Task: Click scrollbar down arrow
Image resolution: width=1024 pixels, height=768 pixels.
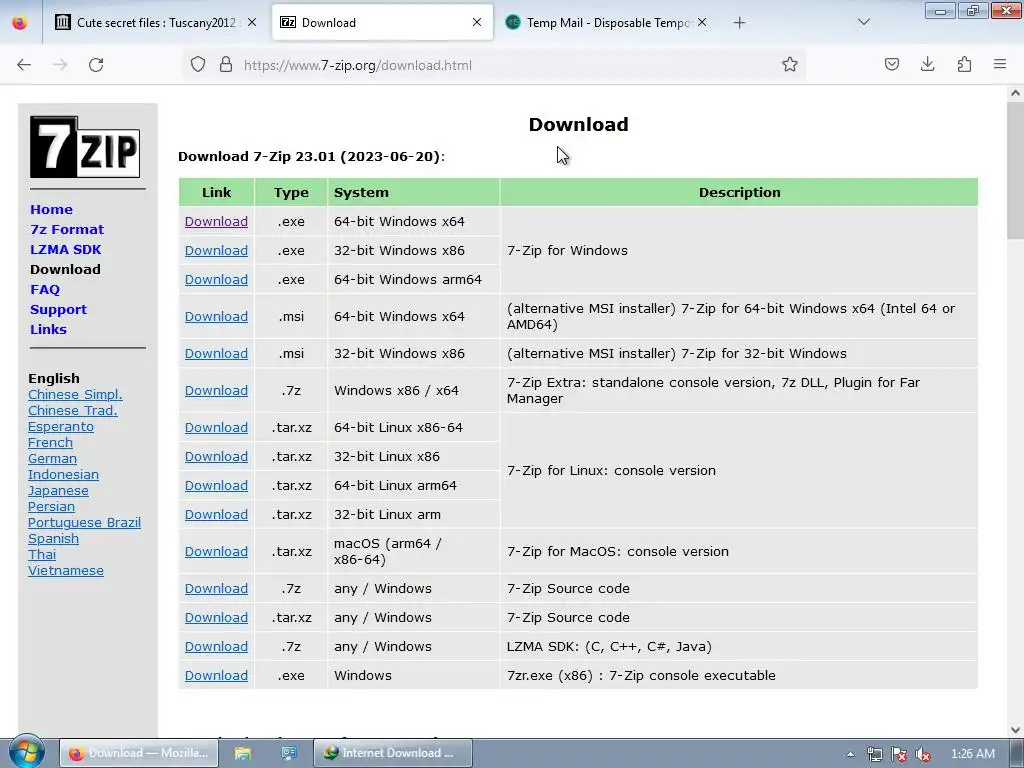Action: [x=1015, y=730]
